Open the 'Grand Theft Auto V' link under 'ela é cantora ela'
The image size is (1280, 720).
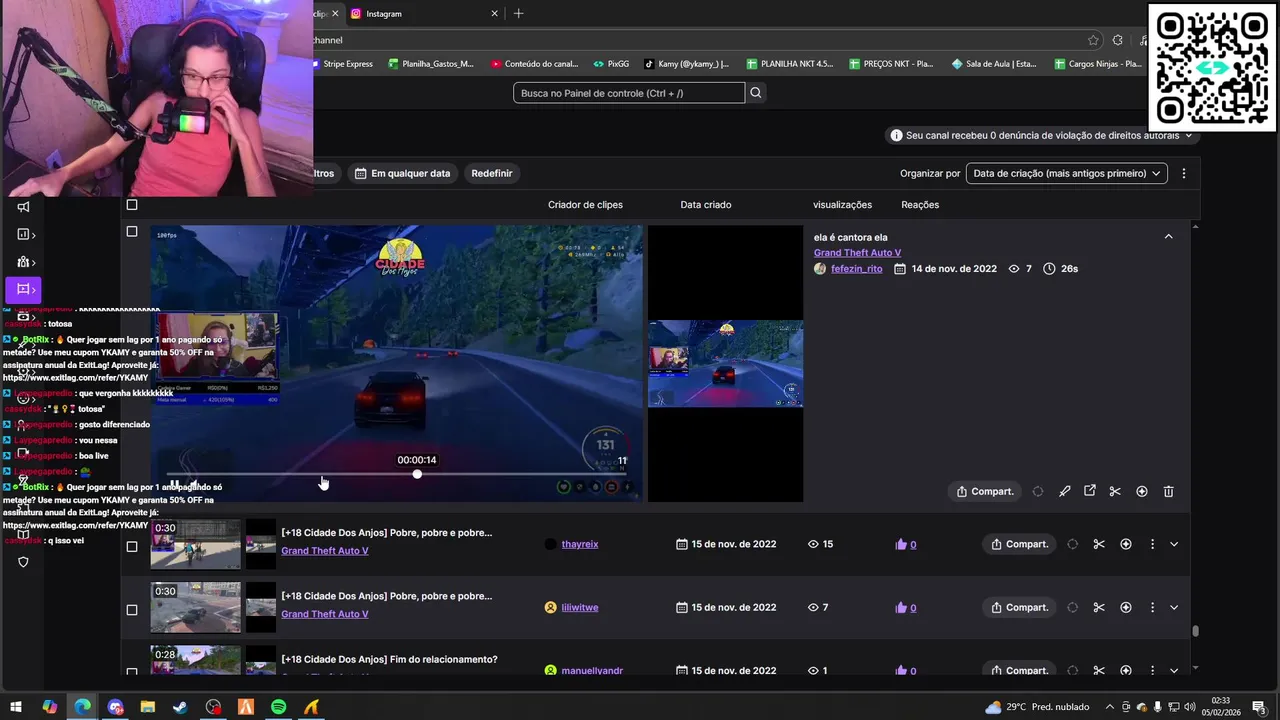point(857,253)
